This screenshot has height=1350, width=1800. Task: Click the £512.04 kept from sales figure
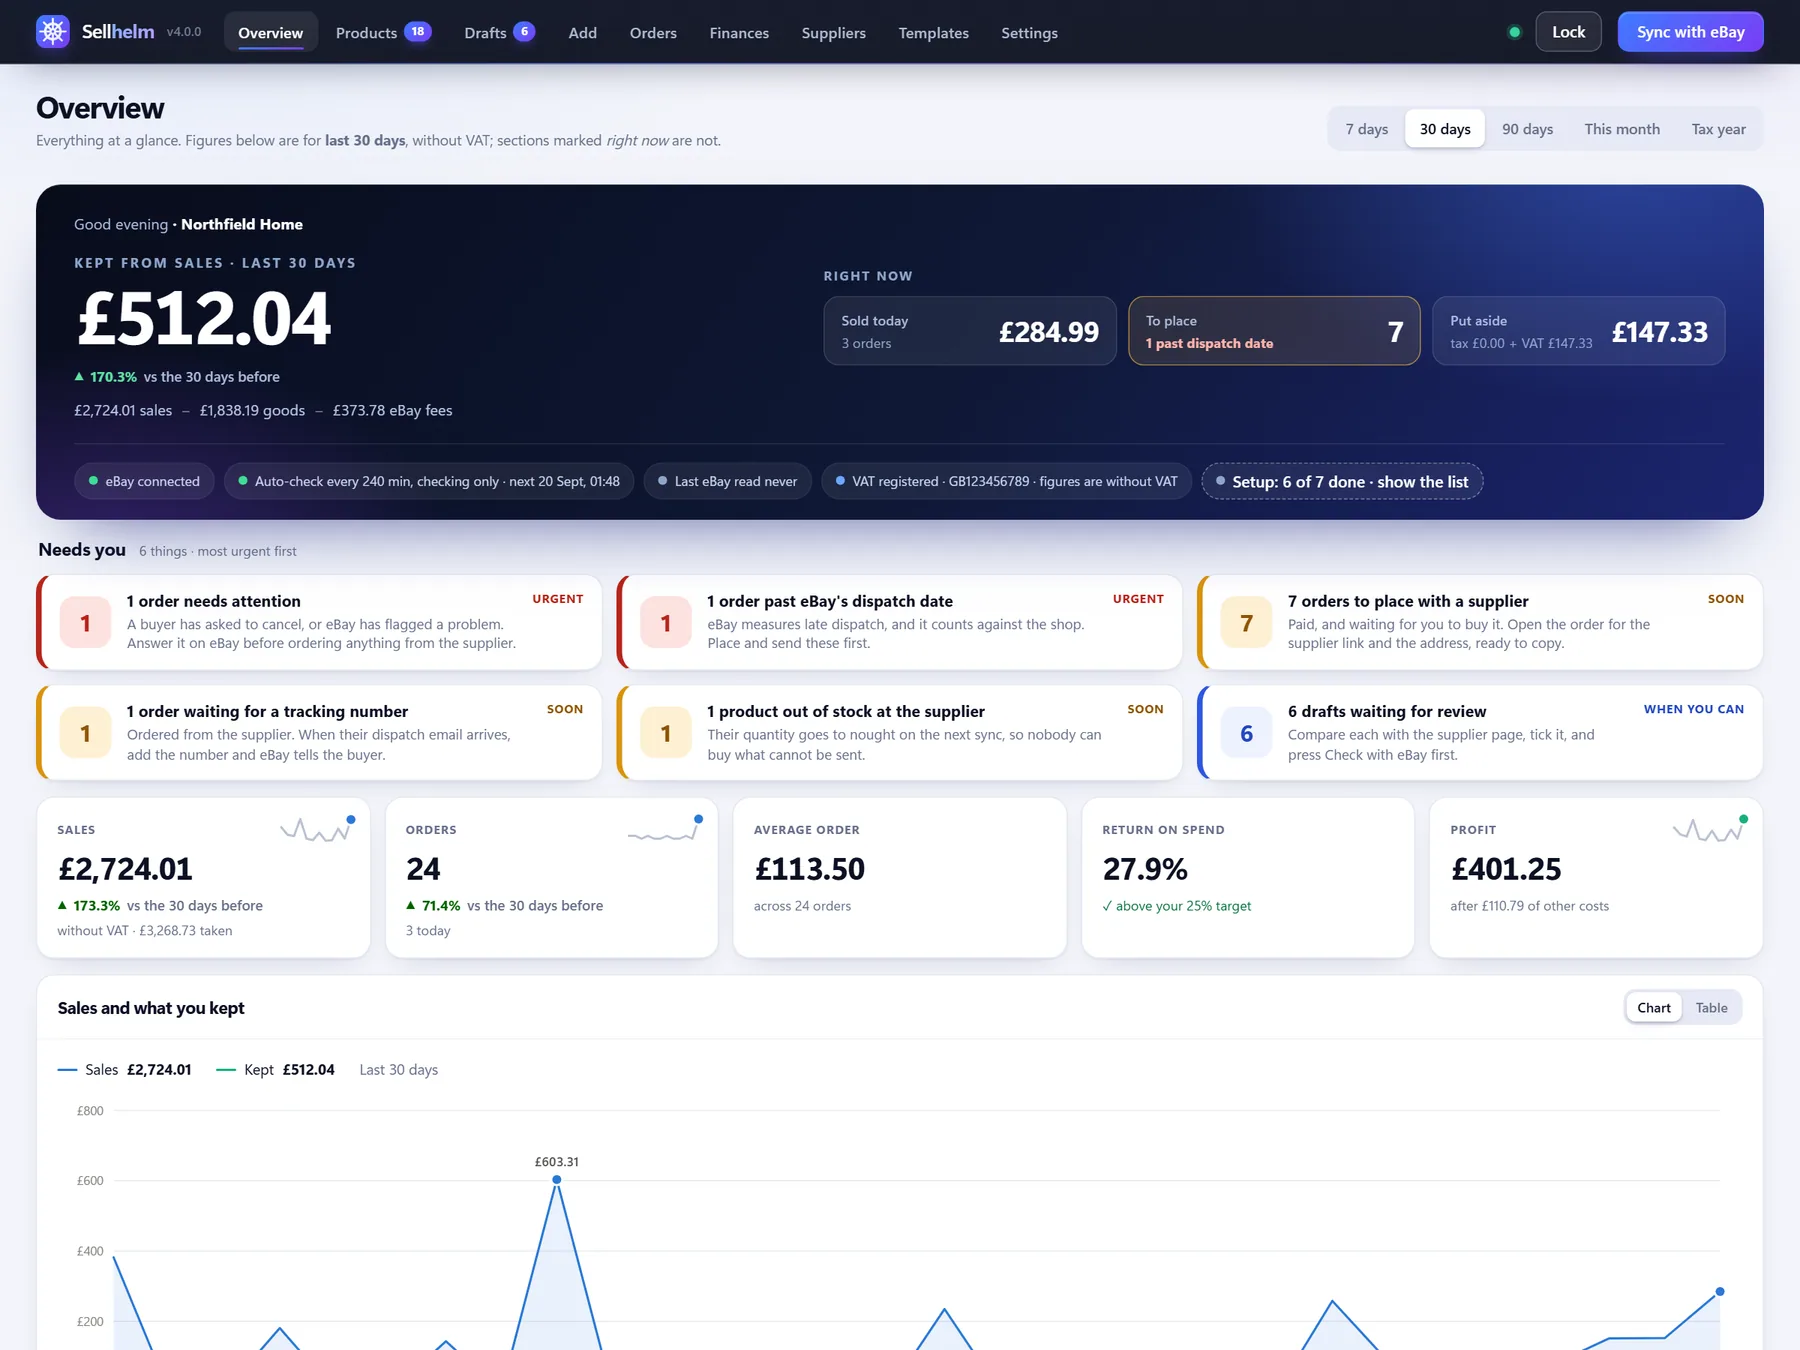pyautogui.click(x=204, y=319)
